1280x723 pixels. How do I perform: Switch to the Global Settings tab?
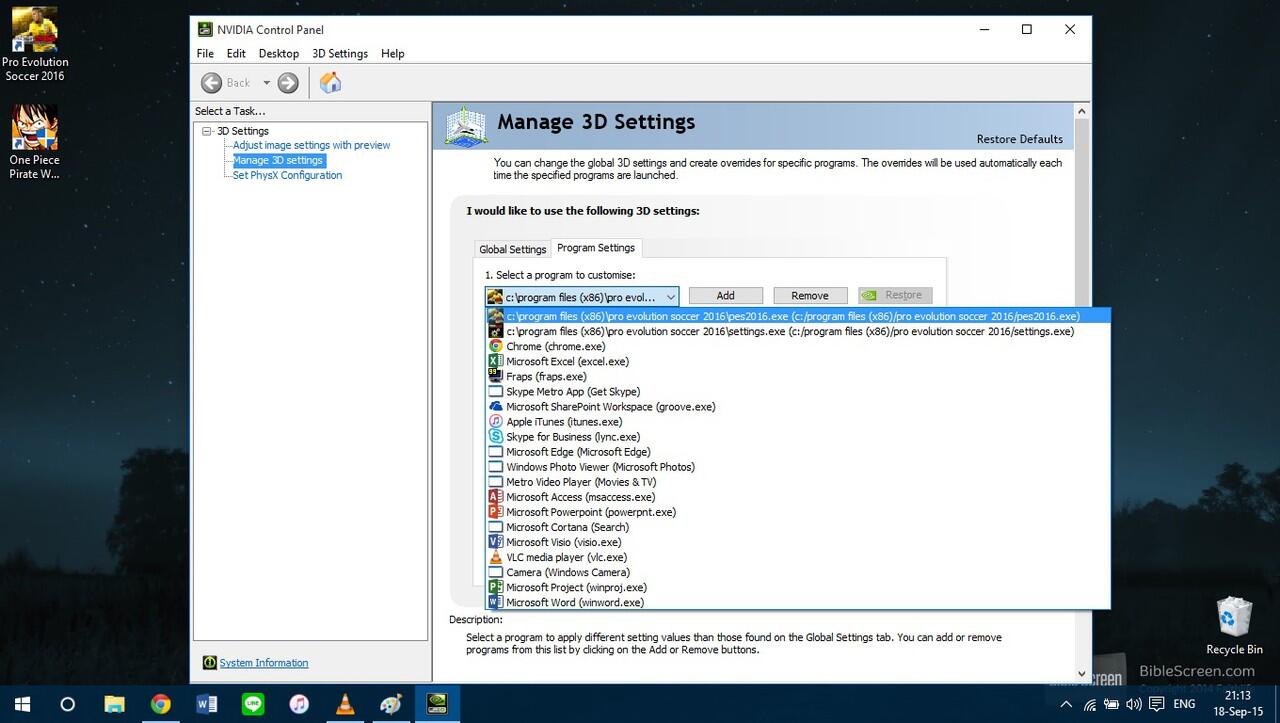click(512, 249)
